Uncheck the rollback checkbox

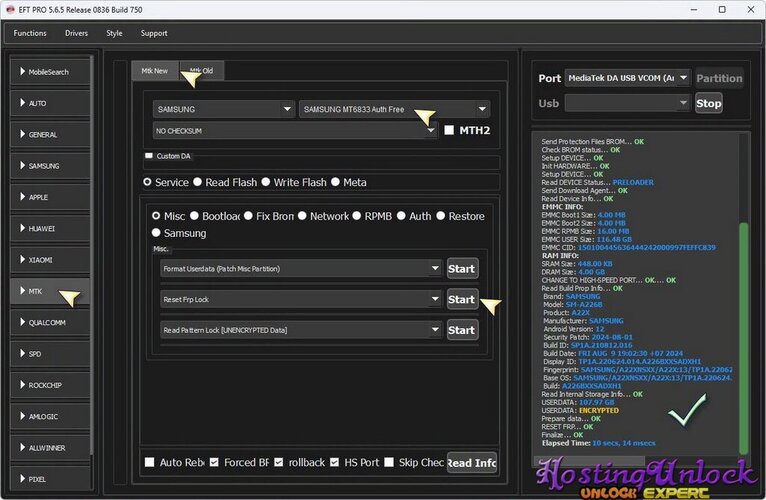pos(278,462)
